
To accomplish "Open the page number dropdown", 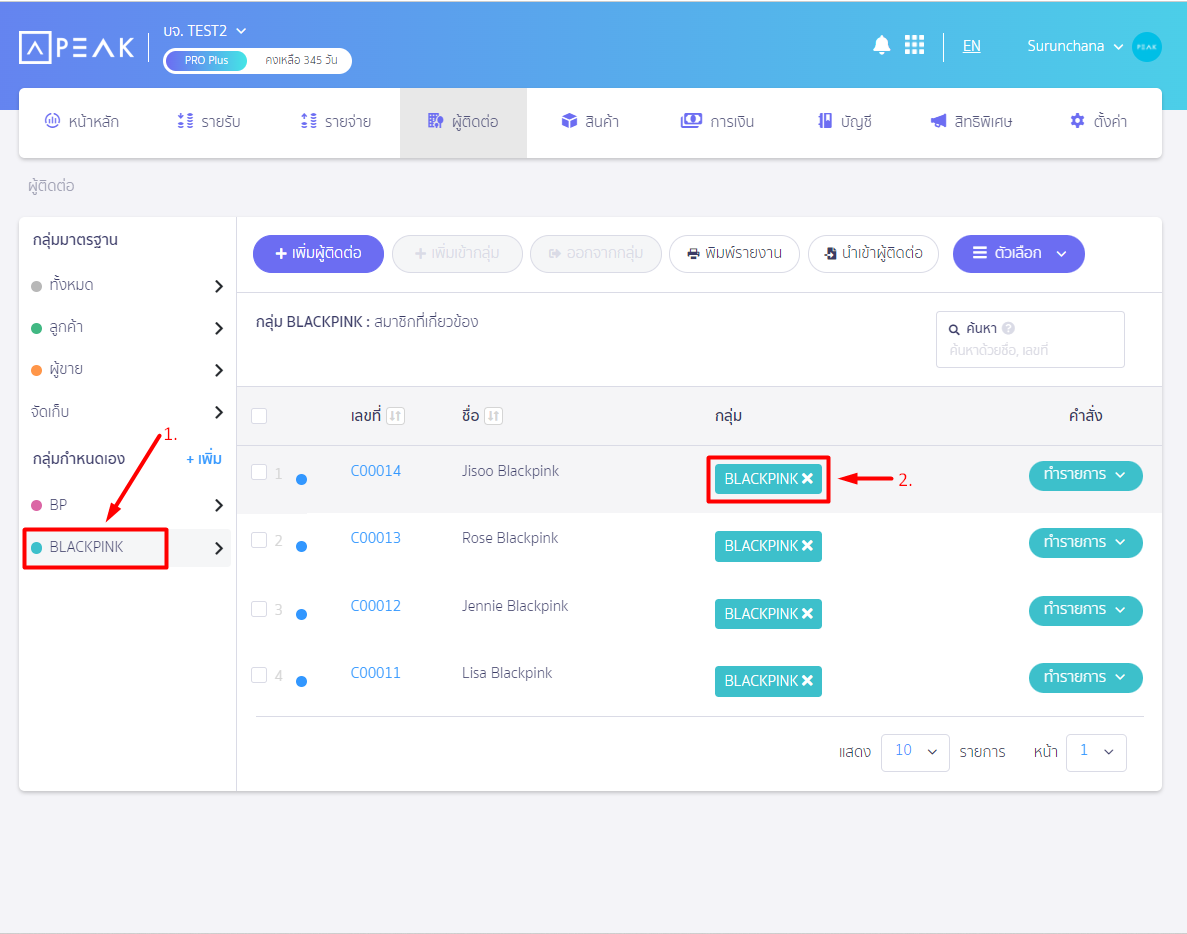I will tap(1096, 752).
